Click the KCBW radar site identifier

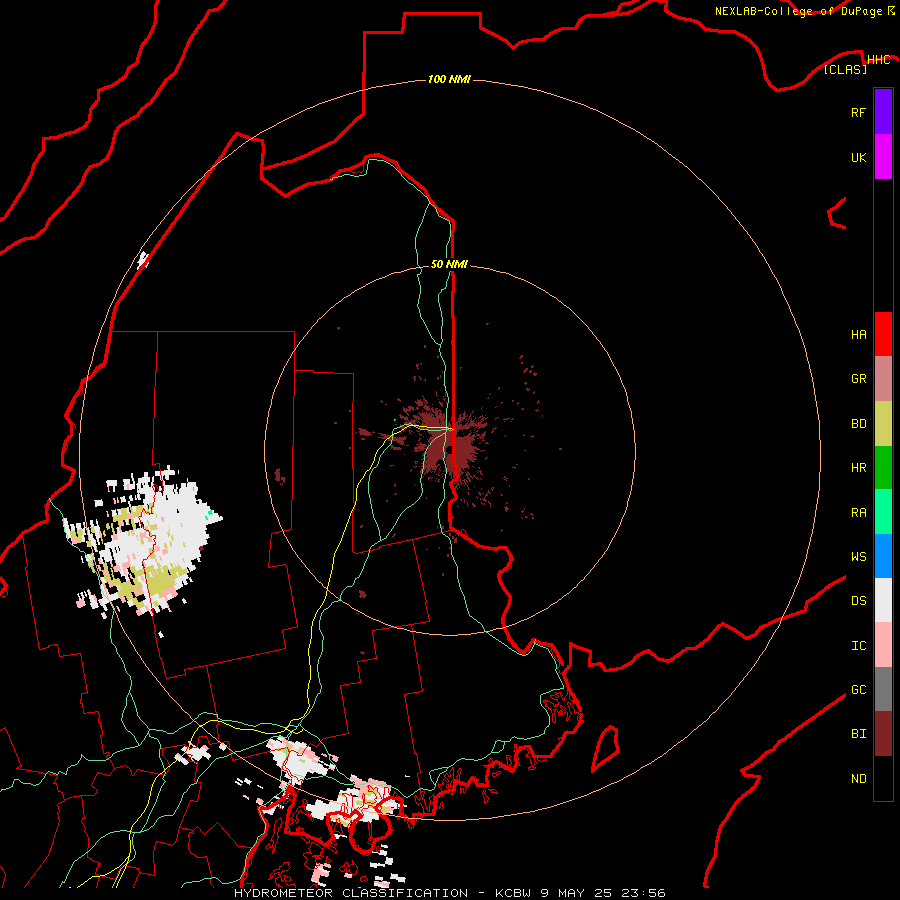[x=513, y=893]
